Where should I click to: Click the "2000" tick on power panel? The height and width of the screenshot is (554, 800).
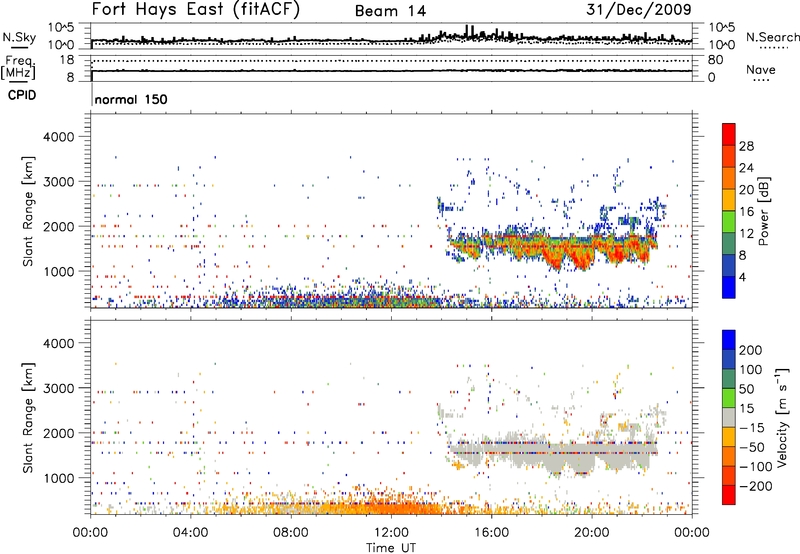58,227
